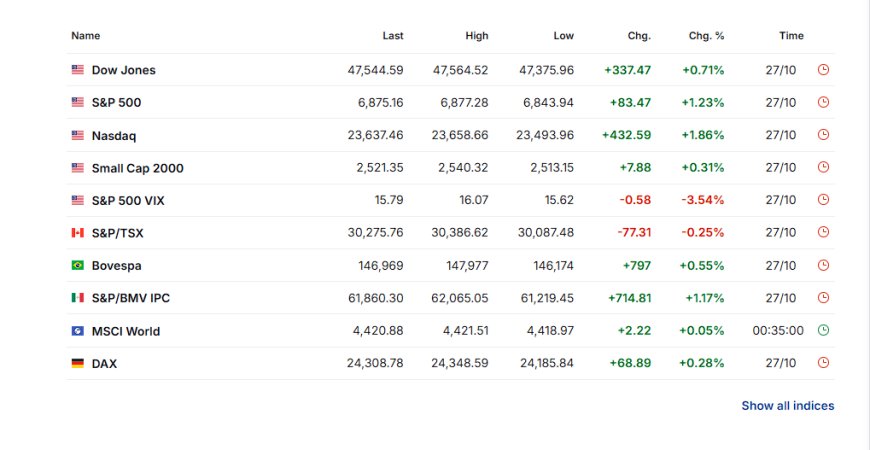Open the MSCI World index link
This screenshot has height=450, width=870.
[x=126, y=331]
